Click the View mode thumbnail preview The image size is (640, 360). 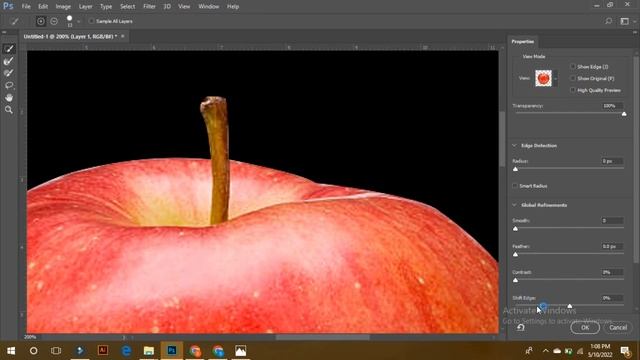pos(543,78)
